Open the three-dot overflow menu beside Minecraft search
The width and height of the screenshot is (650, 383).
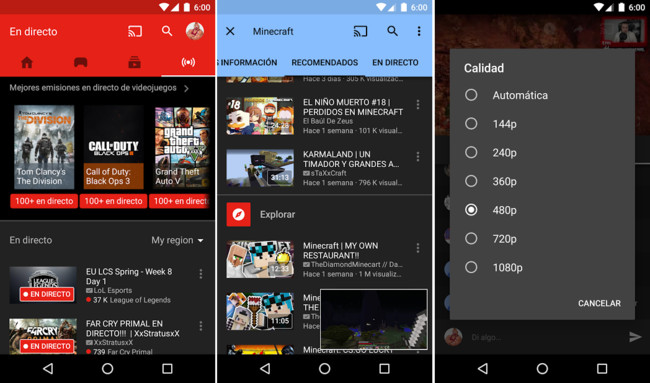pyautogui.click(x=419, y=31)
